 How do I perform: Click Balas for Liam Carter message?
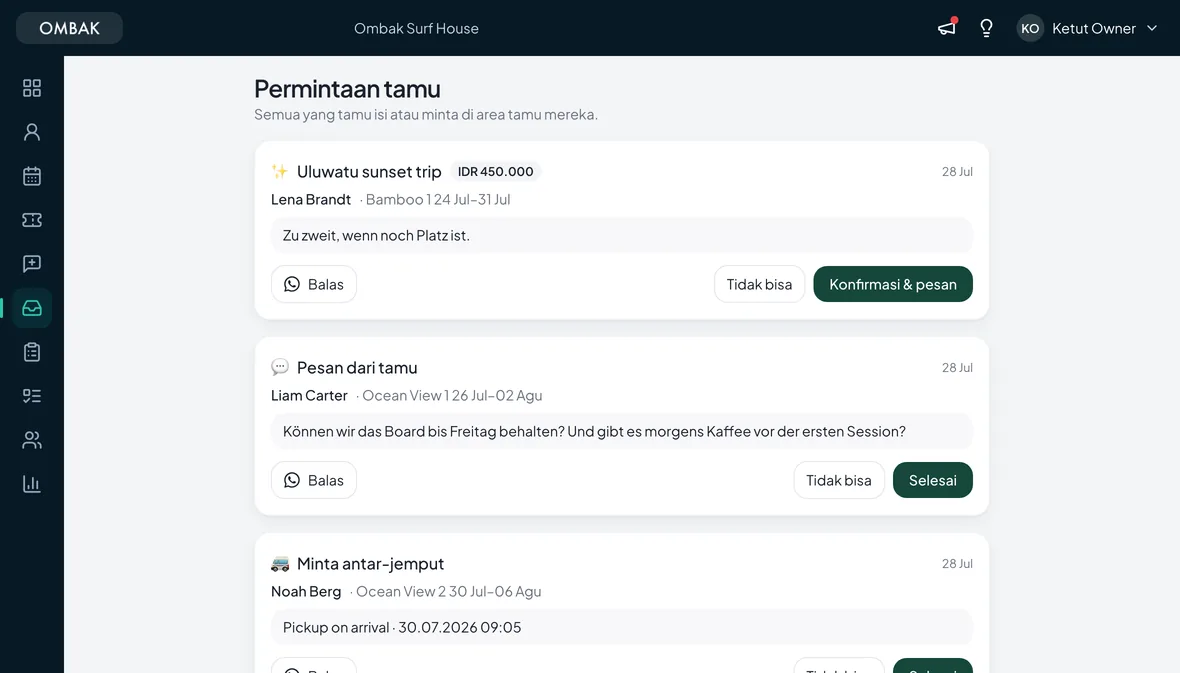[x=314, y=480]
